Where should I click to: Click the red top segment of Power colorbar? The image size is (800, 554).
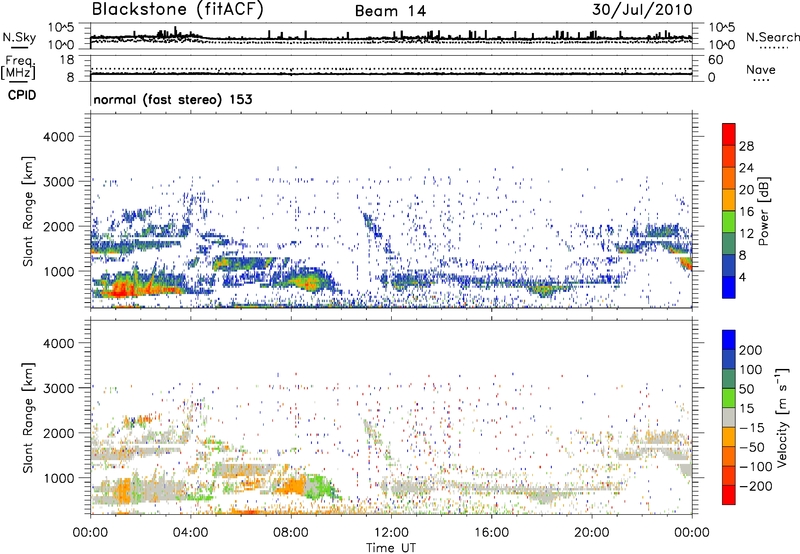click(x=729, y=135)
